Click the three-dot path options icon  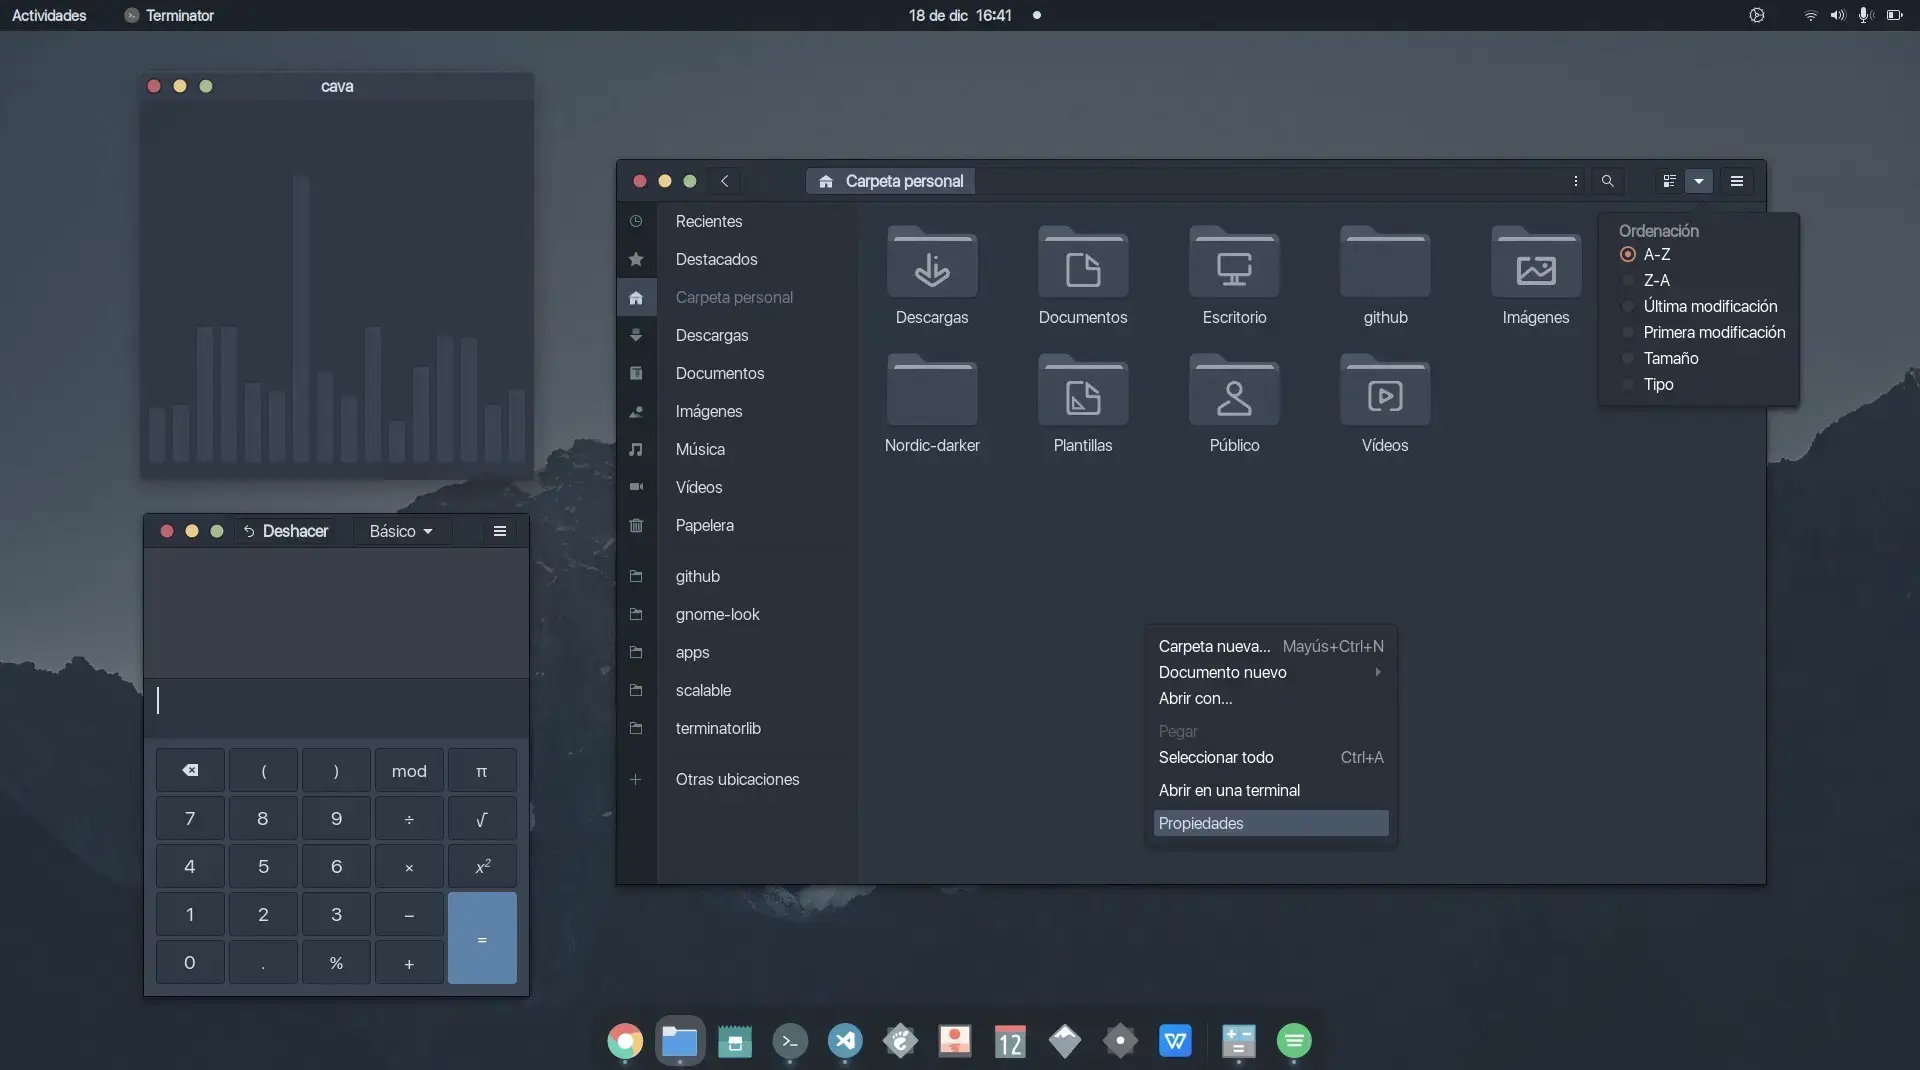pyautogui.click(x=1575, y=181)
